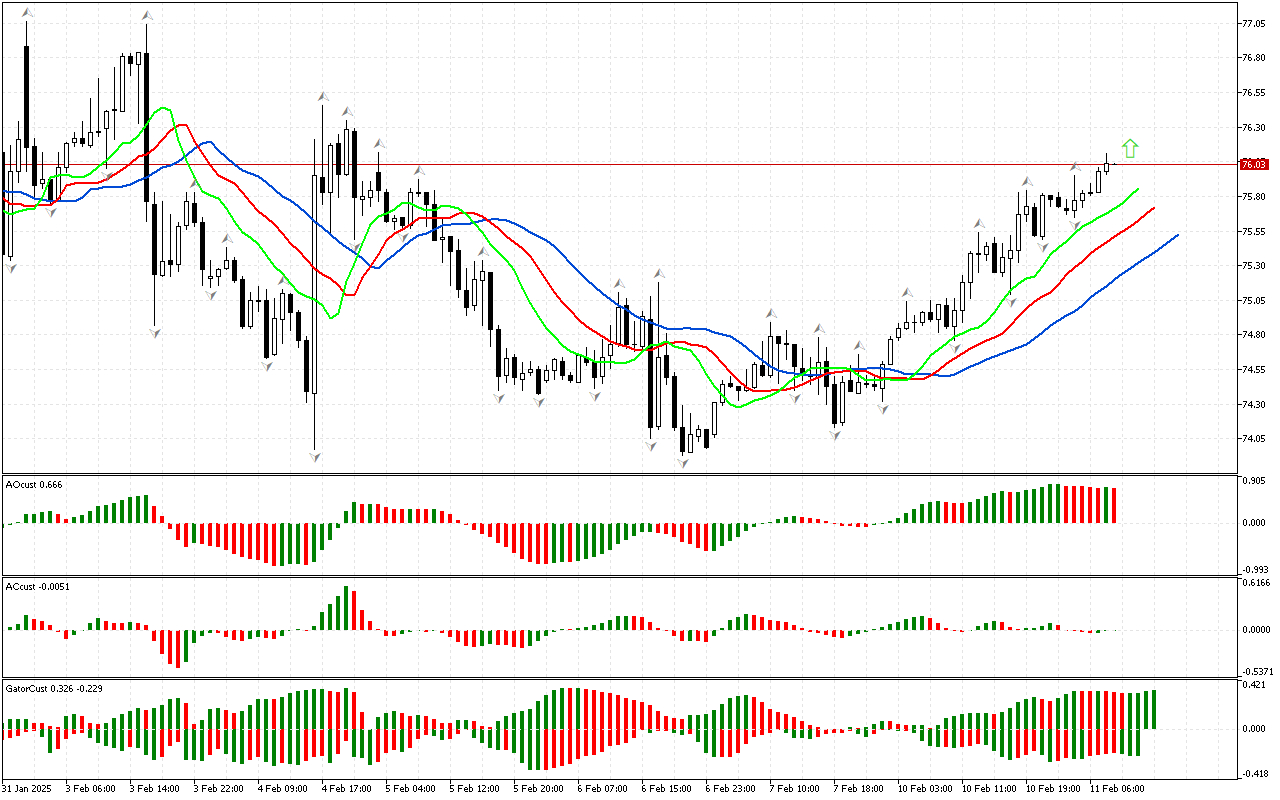Viewport: 1280px width, 800px height.
Task: Click the green up-arrow buy signal
Action: point(1130,149)
